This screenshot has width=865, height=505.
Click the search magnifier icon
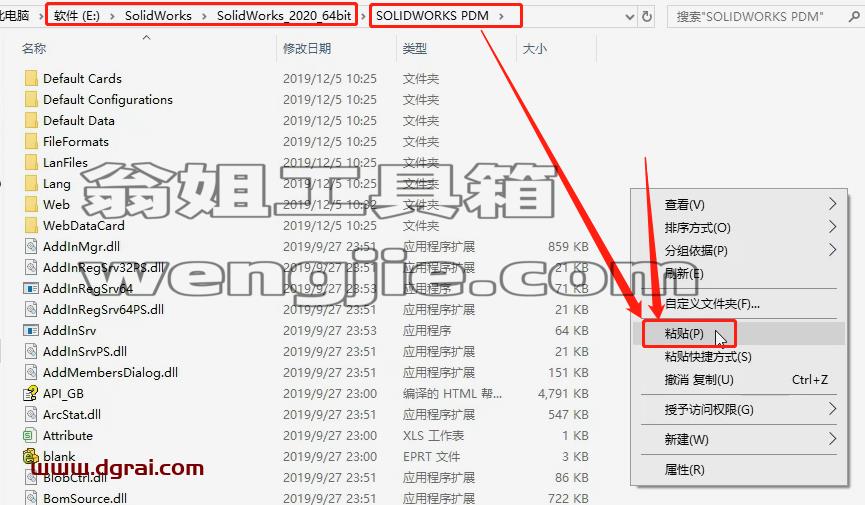coord(854,17)
